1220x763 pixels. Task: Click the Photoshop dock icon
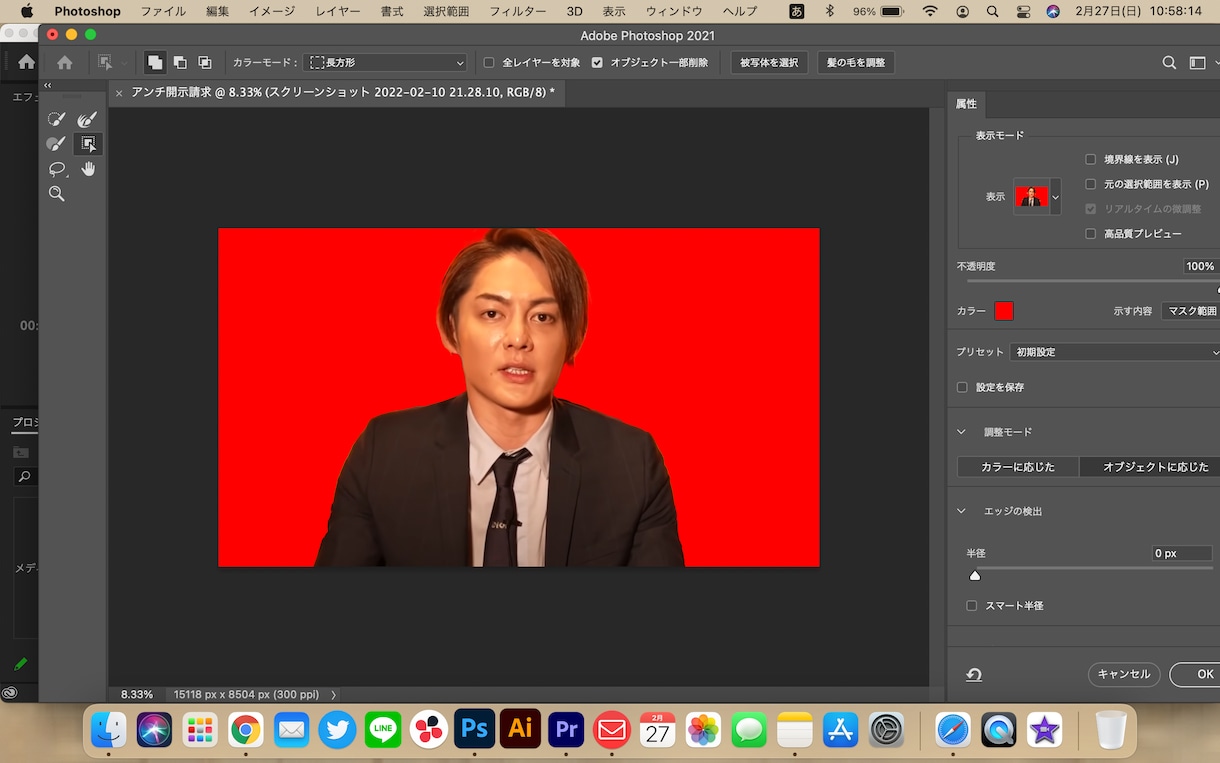474,729
